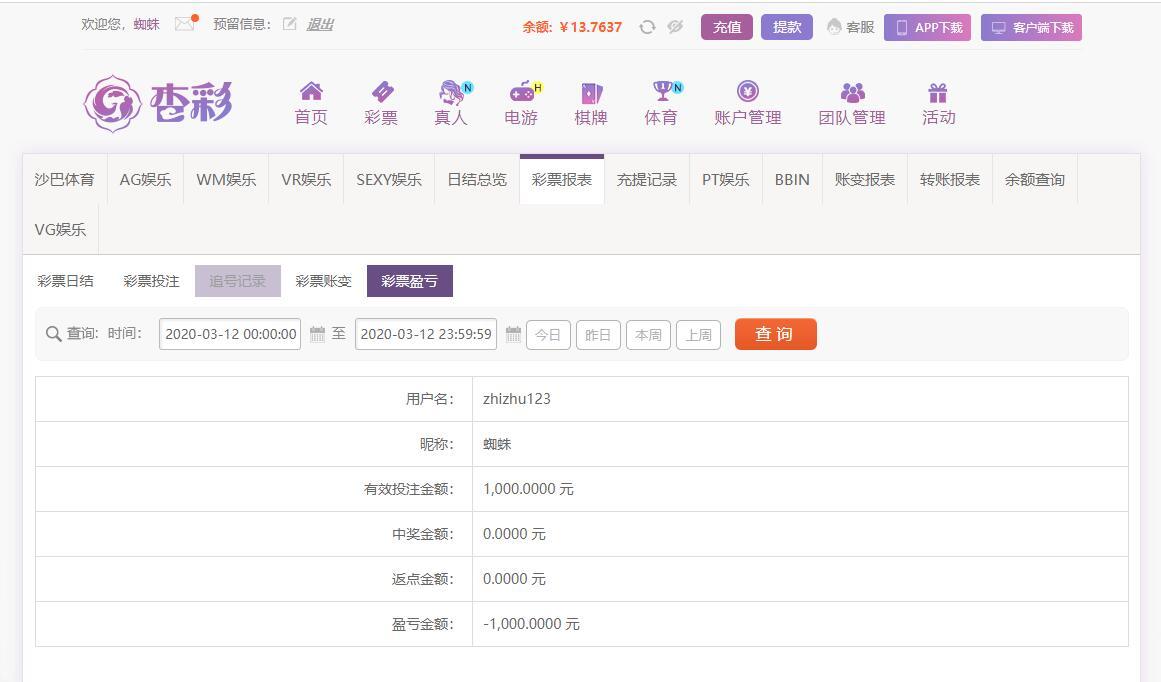The height and width of the screenshot is (682, 1161).
Task: Select the 上周 quick date button
Action: pos(698,335)
